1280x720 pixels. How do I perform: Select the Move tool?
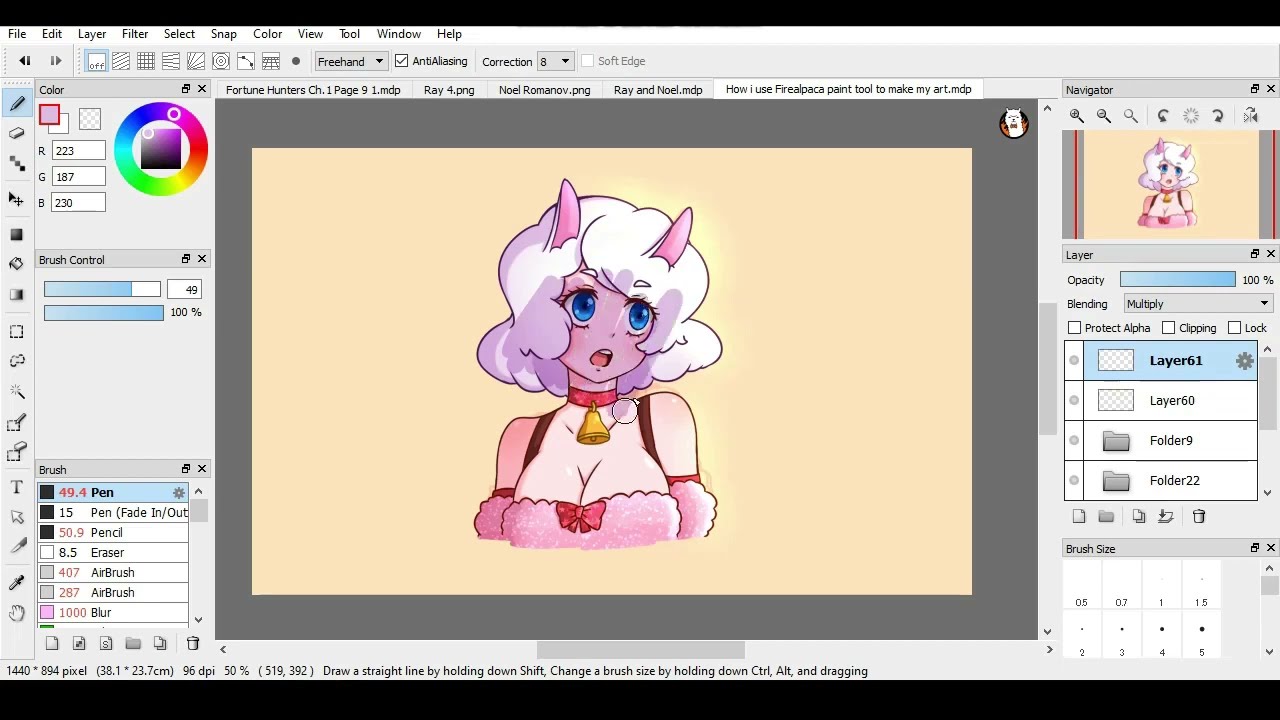click(17, 200)
